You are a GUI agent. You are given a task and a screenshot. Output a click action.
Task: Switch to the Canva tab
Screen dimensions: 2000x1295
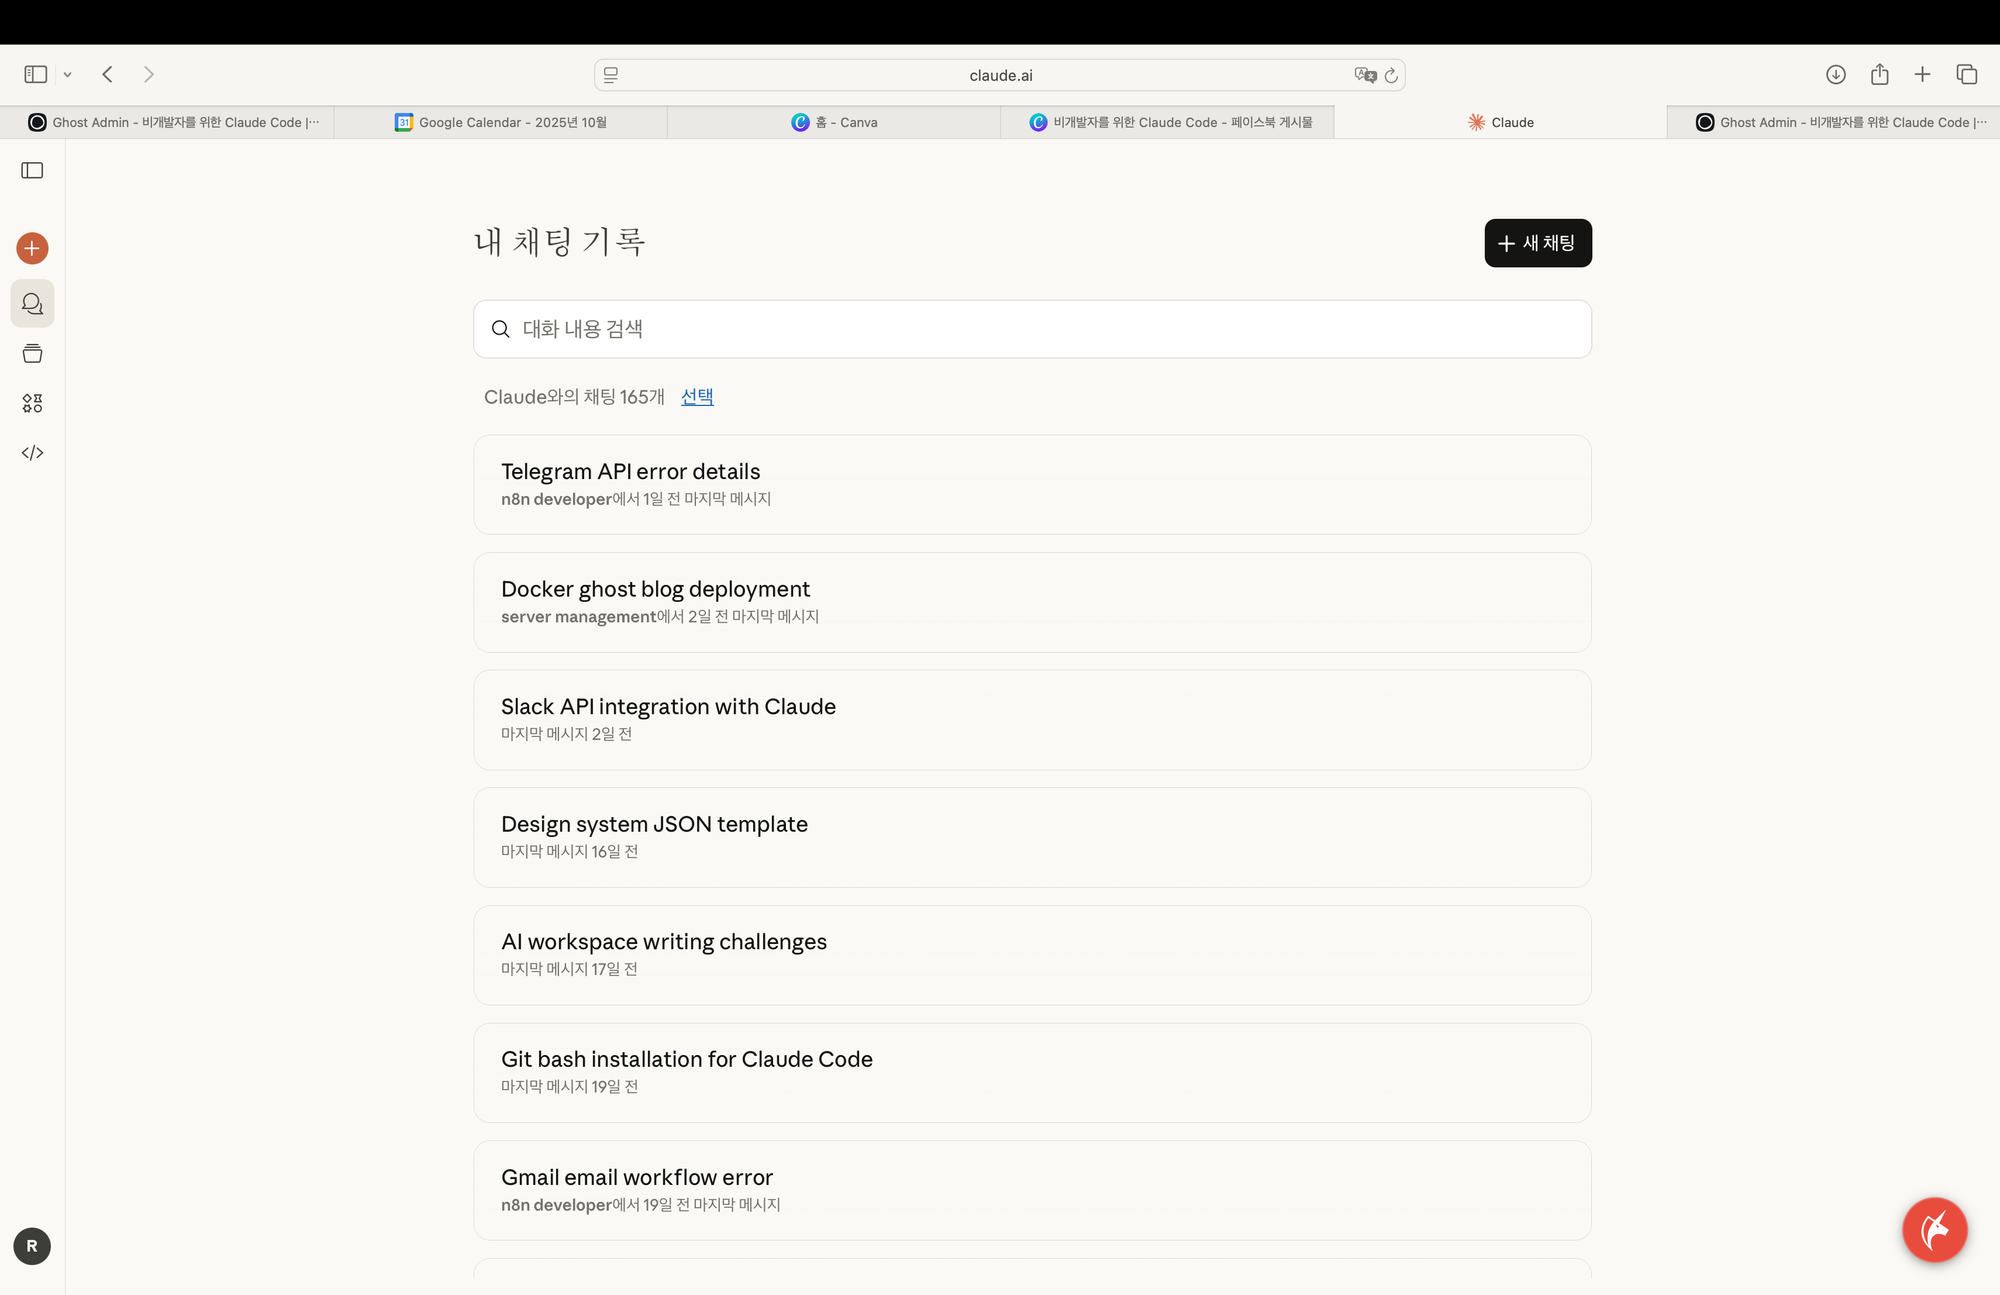point(835,121)
